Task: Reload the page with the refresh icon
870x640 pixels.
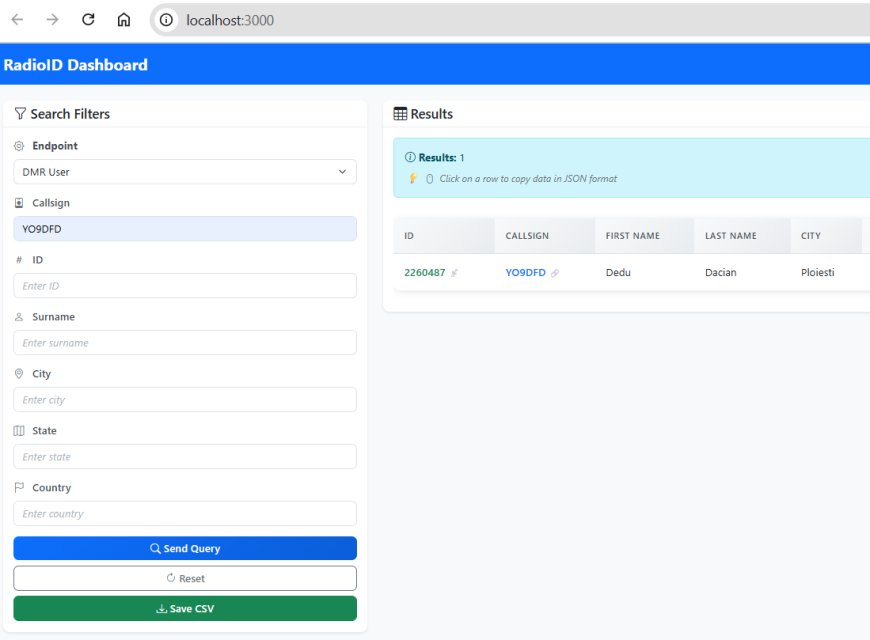Action: pyautogui.click(x=88, y=20)
